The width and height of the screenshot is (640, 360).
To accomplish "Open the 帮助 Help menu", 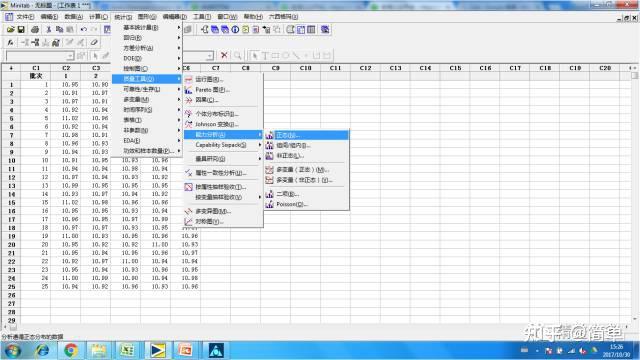I will click(253, 17).
